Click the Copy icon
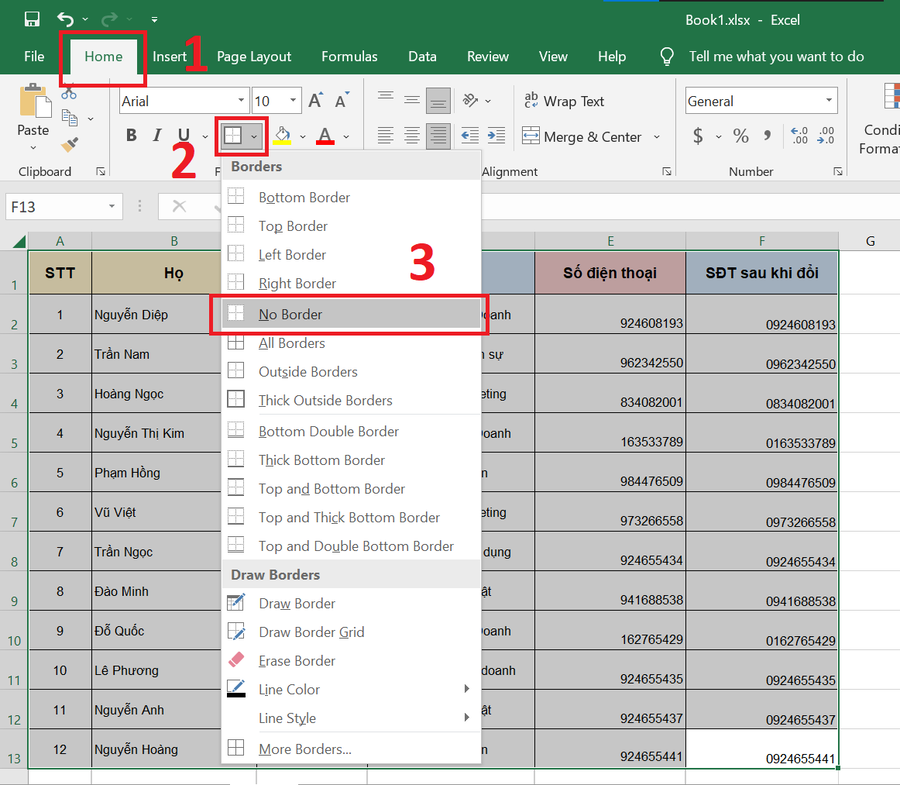The image size is (900, 785). point(69,118)
